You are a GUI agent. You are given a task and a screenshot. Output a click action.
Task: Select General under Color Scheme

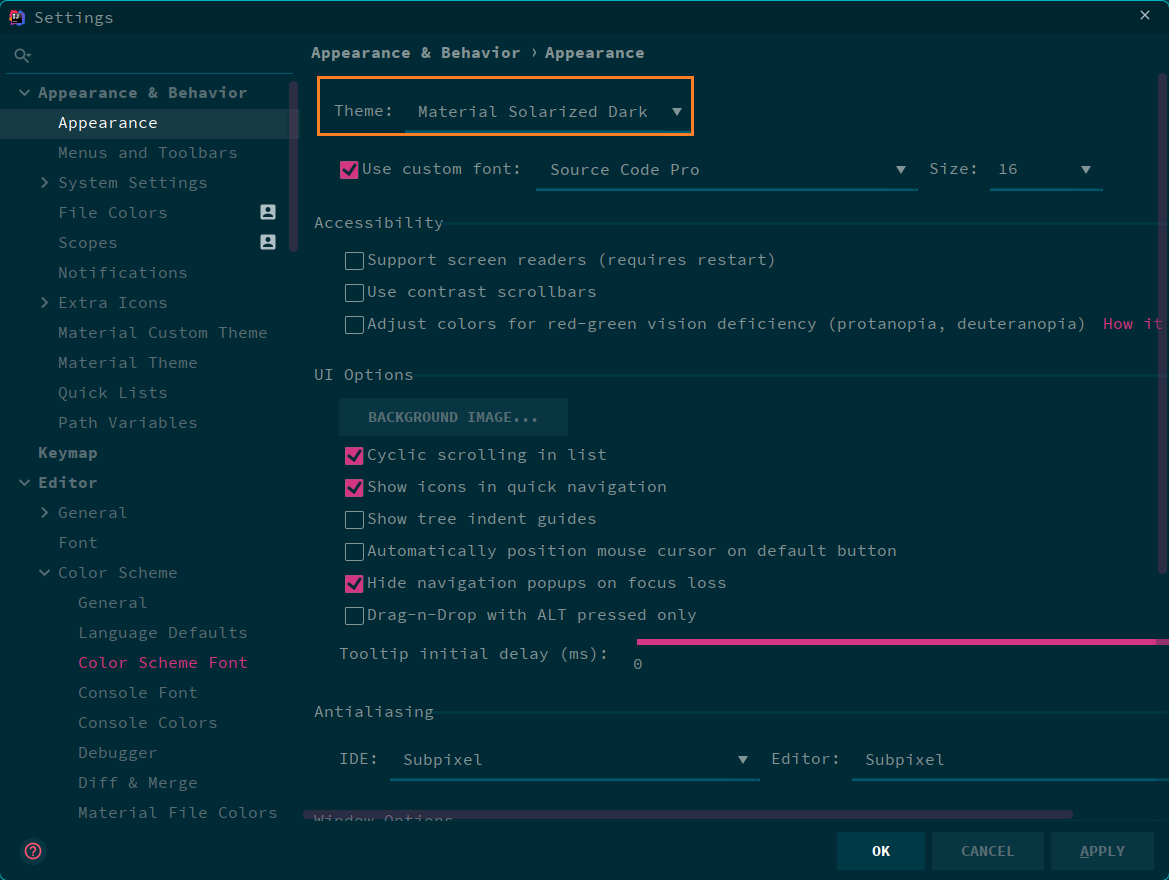coord(113,603)
